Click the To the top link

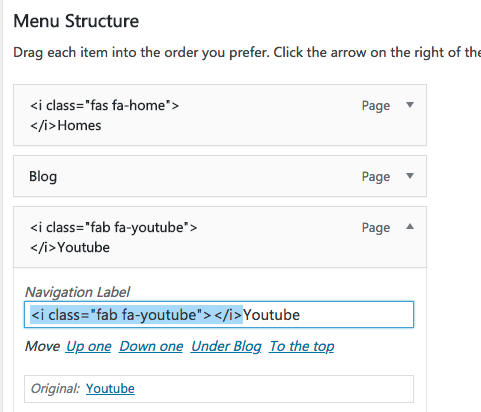pyautogui.click(x=302, y=347)
